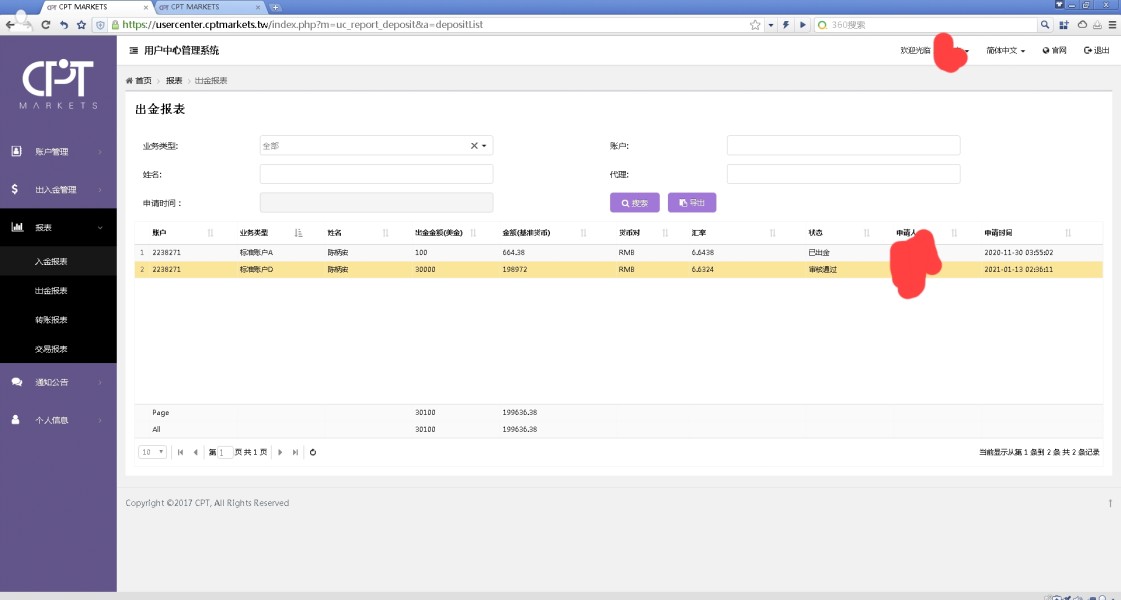The image size is (1121, 600).
Task: Click the table refresh icon in pager
Action: [x=313, y=452]
